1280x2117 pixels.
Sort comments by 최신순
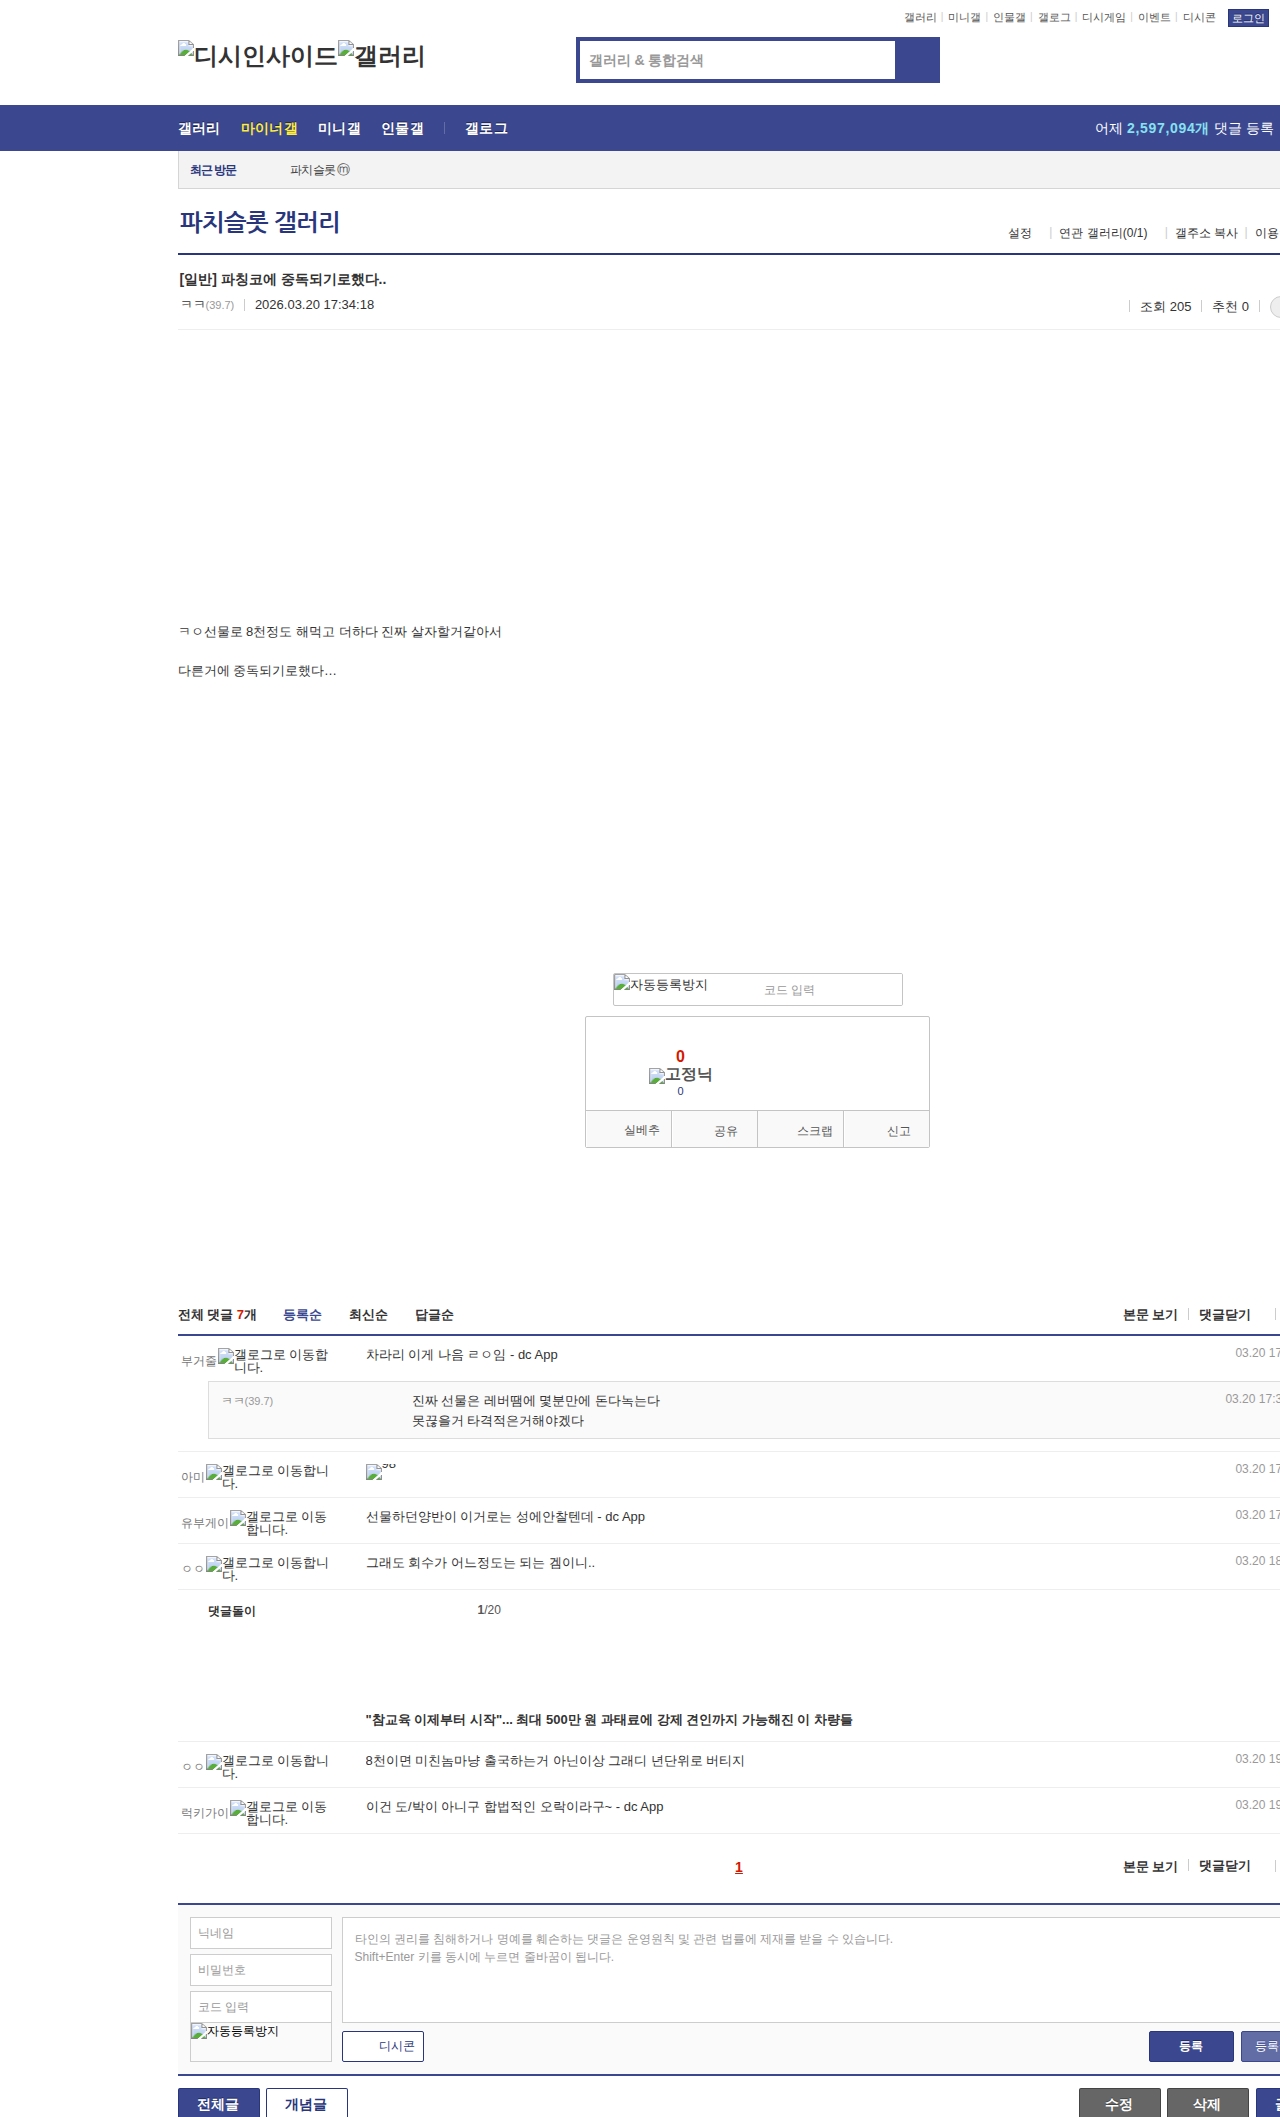[368, 1315]
